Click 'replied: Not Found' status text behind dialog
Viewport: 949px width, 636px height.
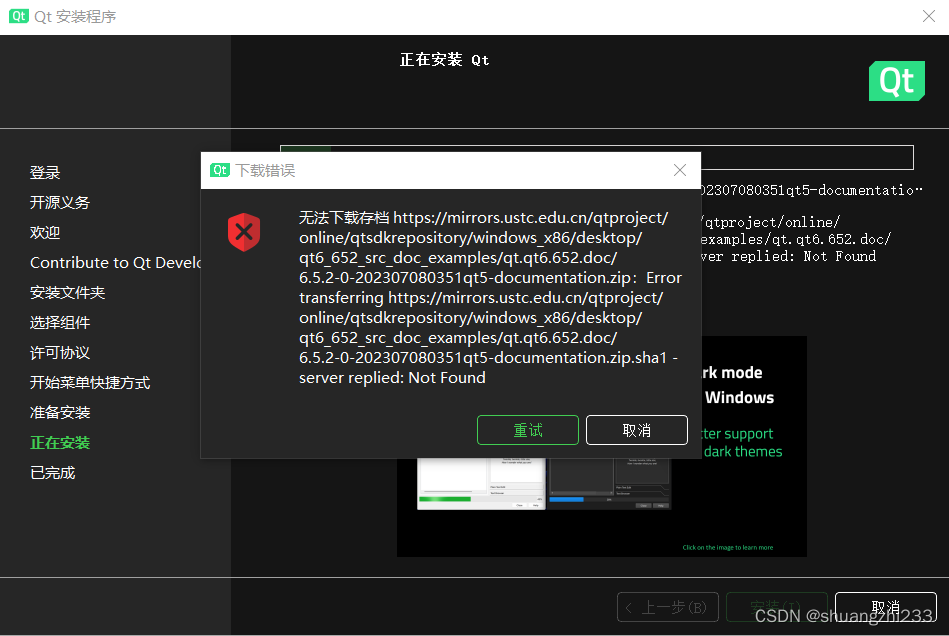(803, 257)
